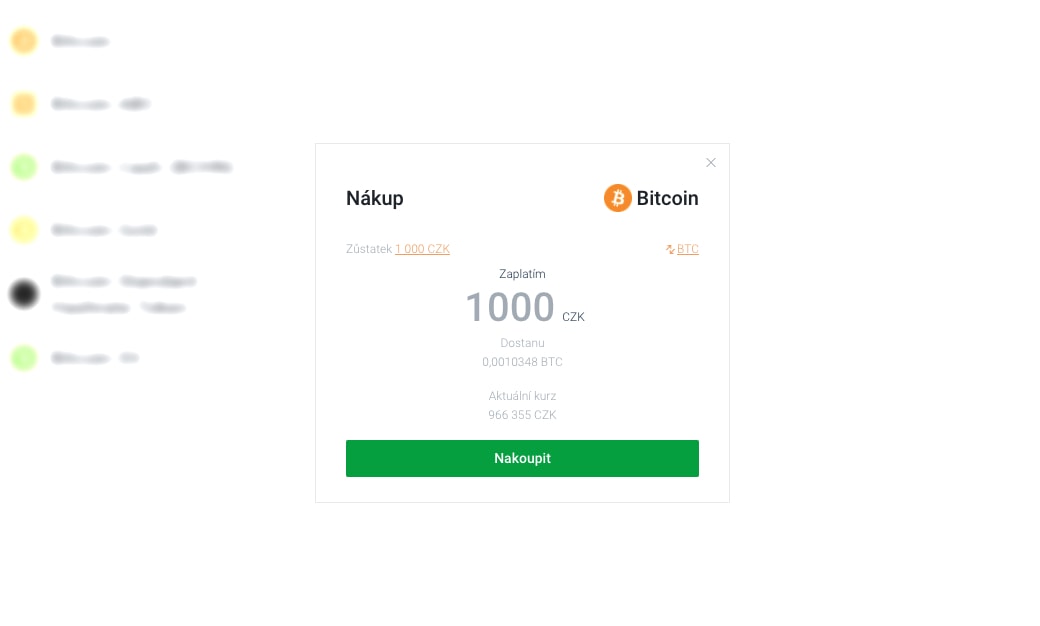Confirm purchase with Nakoupit button
Screen dimensions: 1040x626
(522, 458)
